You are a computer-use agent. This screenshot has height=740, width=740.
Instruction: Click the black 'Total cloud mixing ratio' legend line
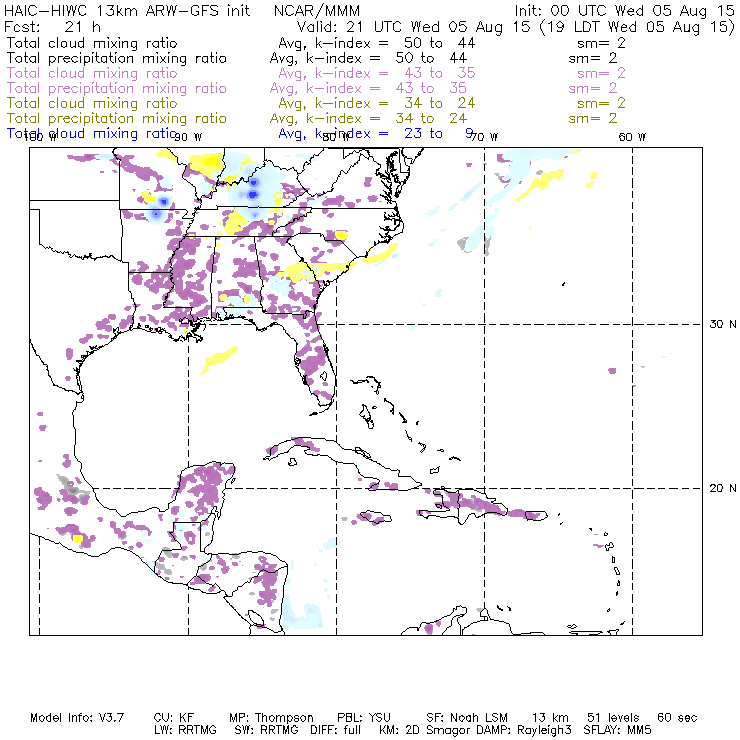(x=92, y=43)
